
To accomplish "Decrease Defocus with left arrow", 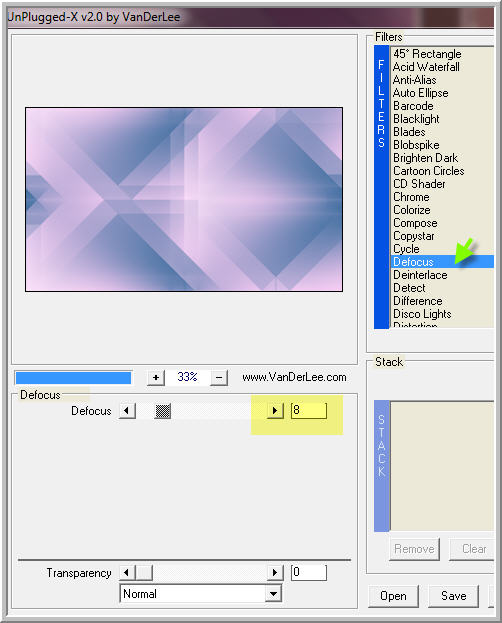I will click(x=127, y=410).
